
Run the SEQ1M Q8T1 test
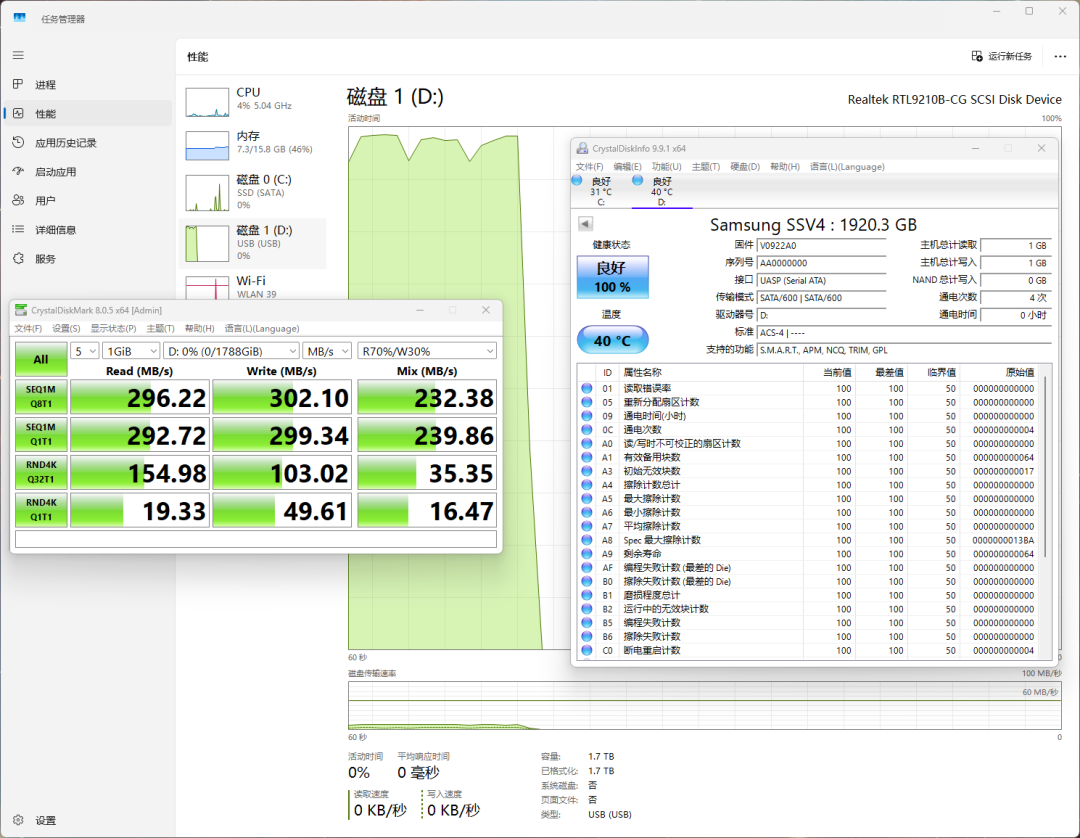pyautogui.click(x=41, y=397)
